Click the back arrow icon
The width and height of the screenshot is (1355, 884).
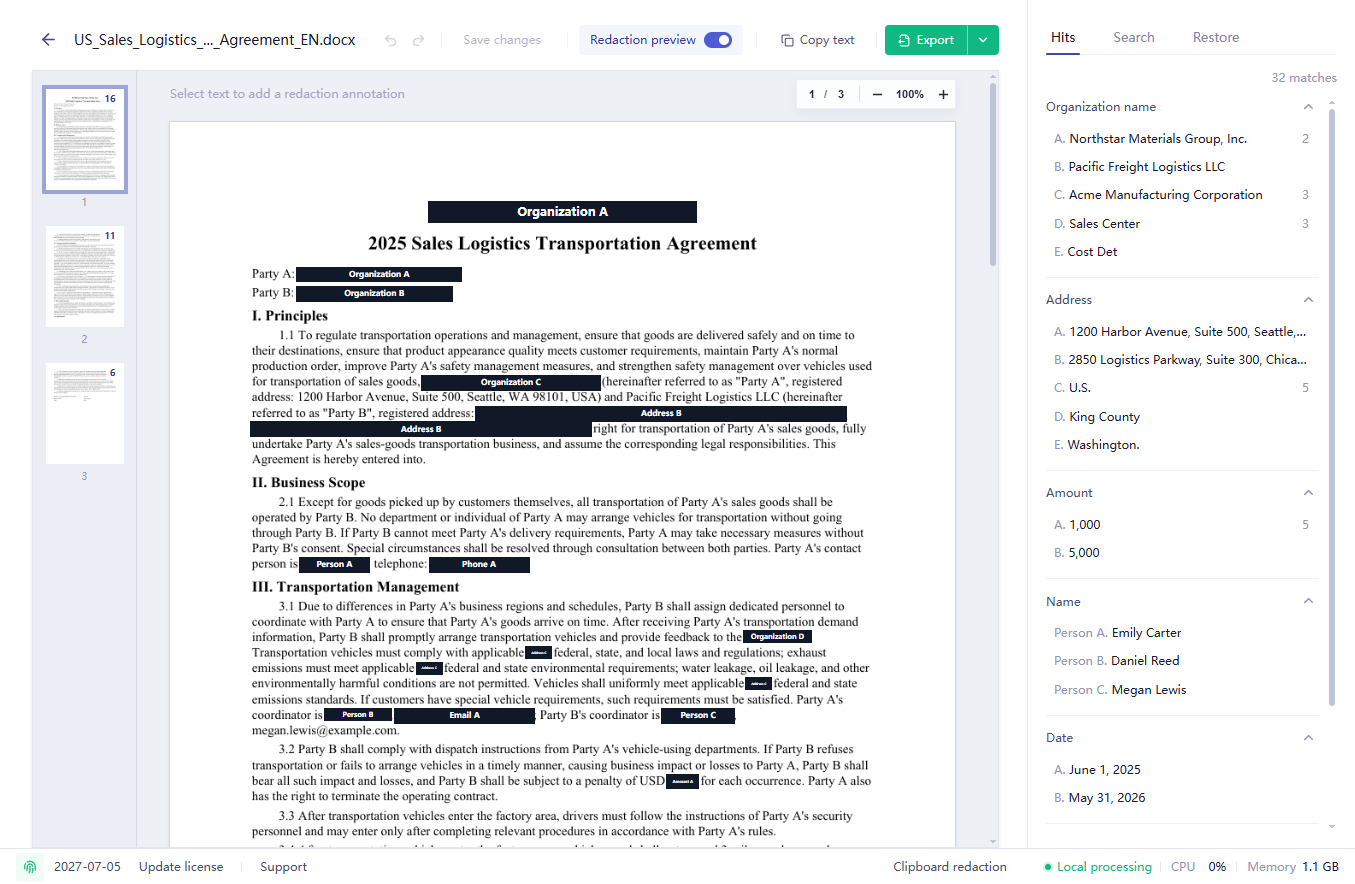48,40
